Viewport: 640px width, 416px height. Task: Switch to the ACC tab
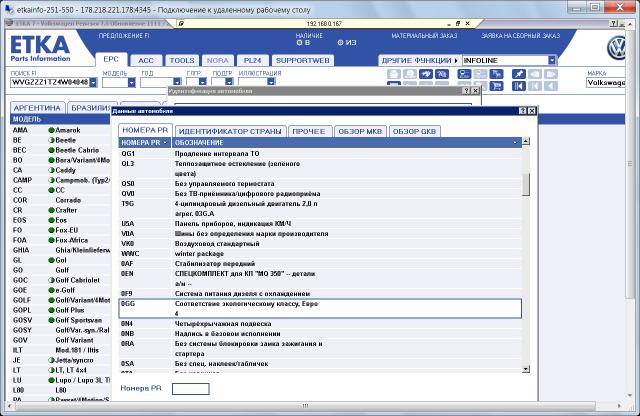coord(146,61)
